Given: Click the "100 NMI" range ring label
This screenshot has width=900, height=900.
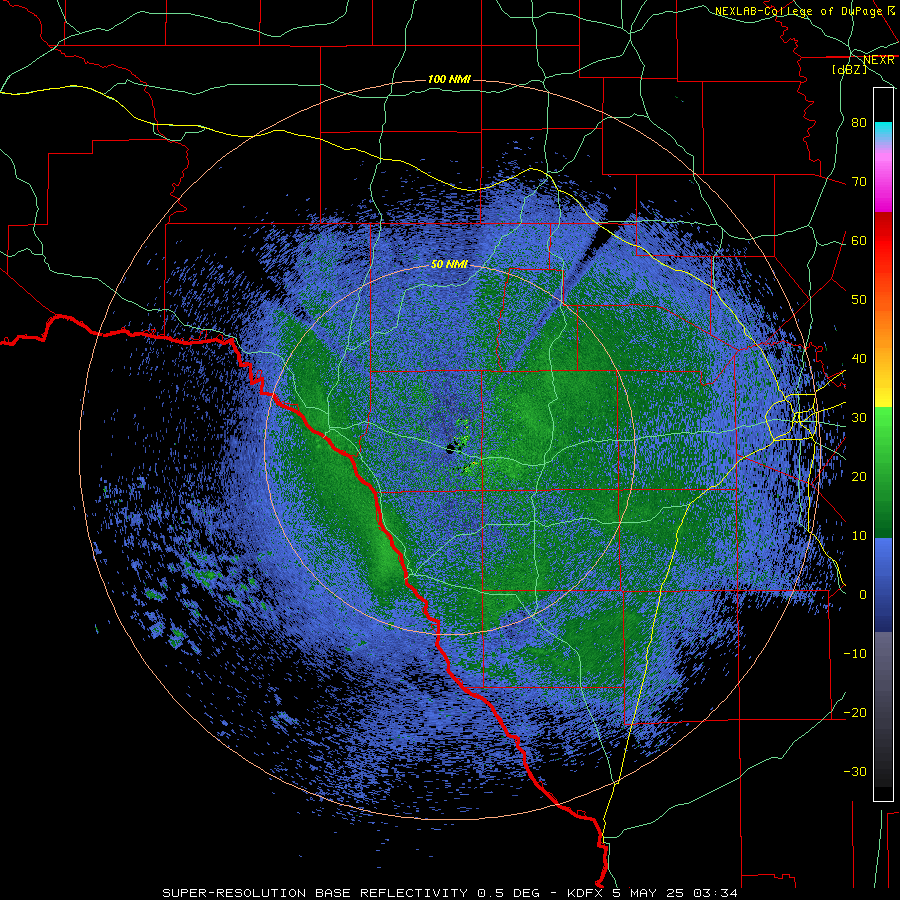Looking at the screenshot, I should 449,79.
